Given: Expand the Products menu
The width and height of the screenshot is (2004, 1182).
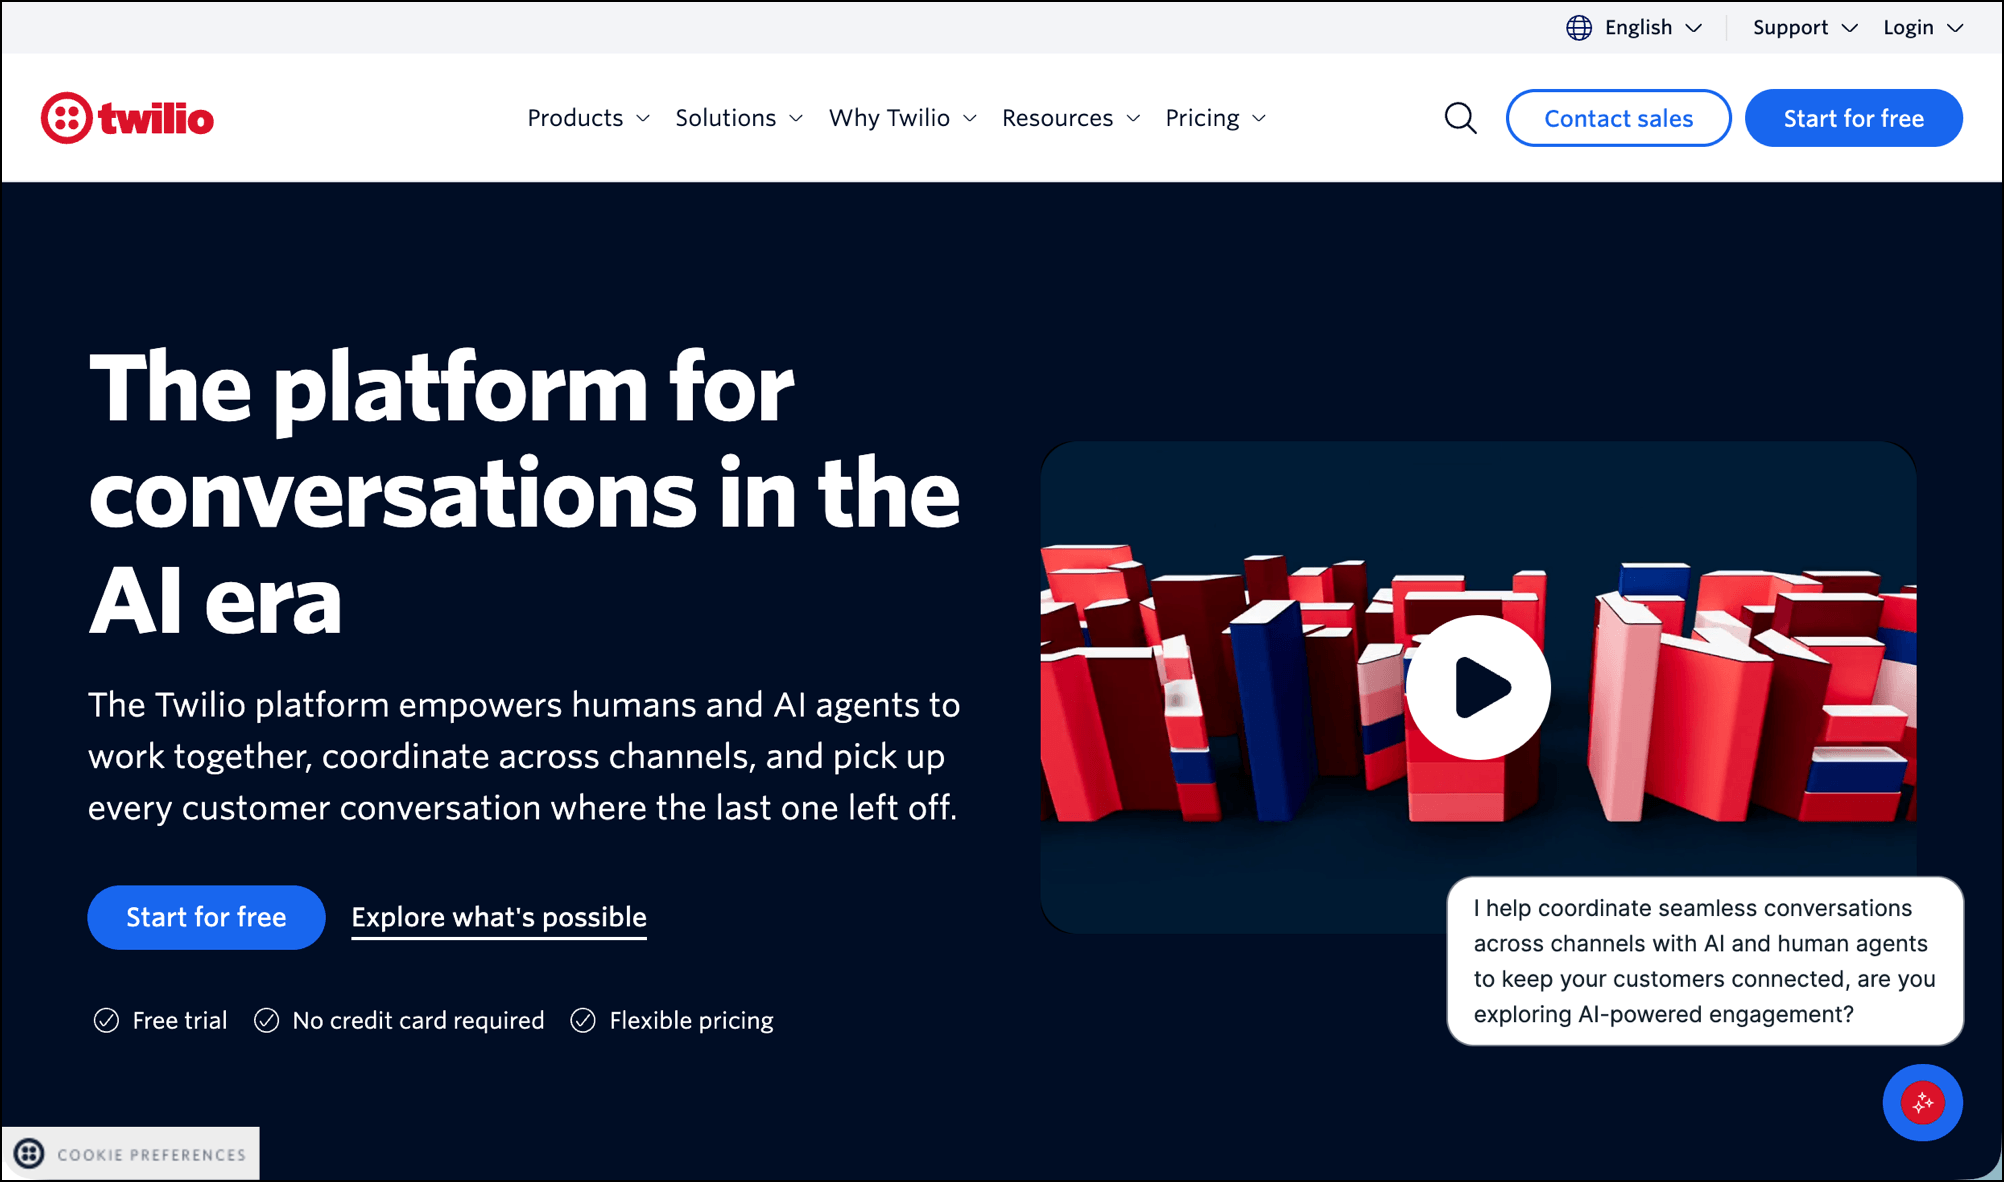Looking at the screenshot, I should (589, 118).
